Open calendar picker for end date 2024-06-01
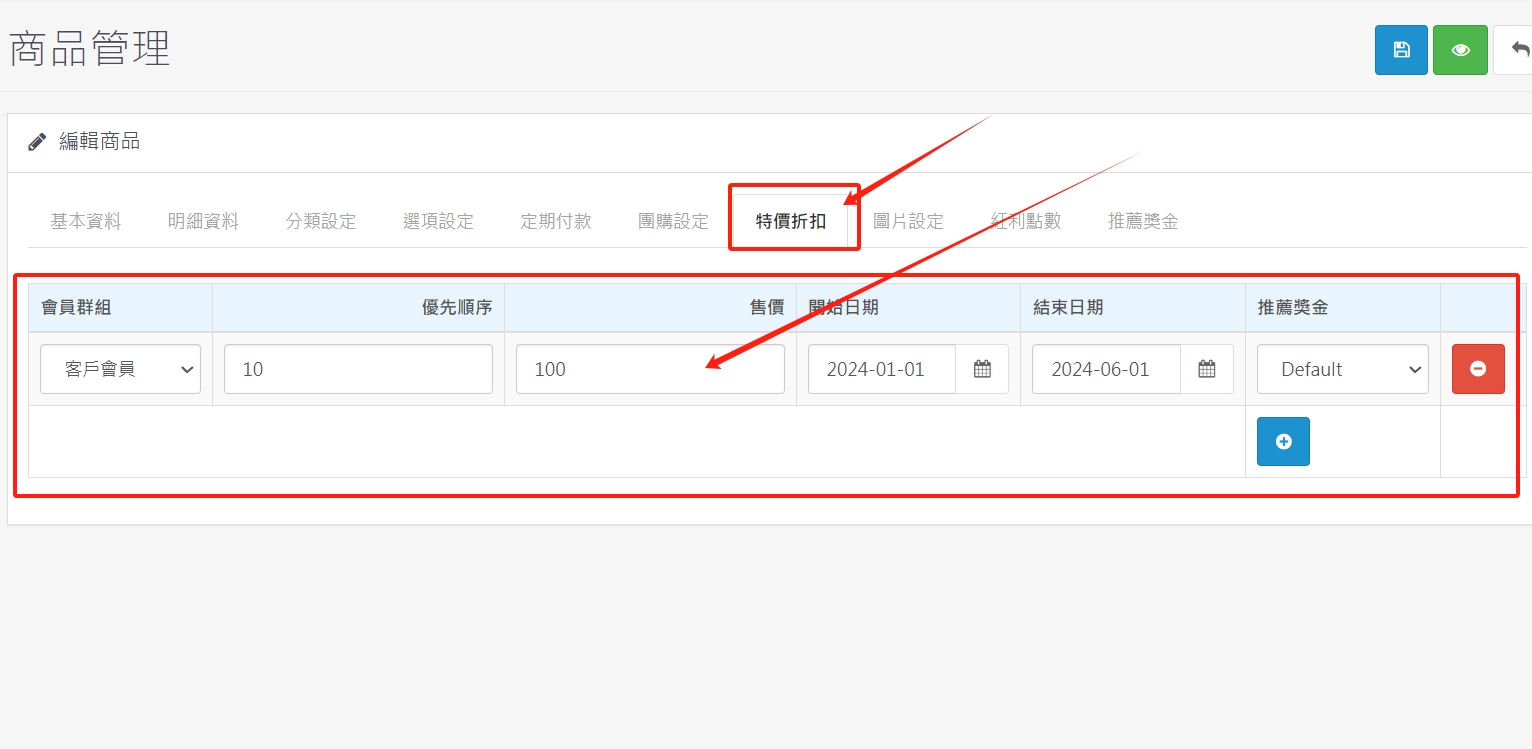 coord(1207,369)
